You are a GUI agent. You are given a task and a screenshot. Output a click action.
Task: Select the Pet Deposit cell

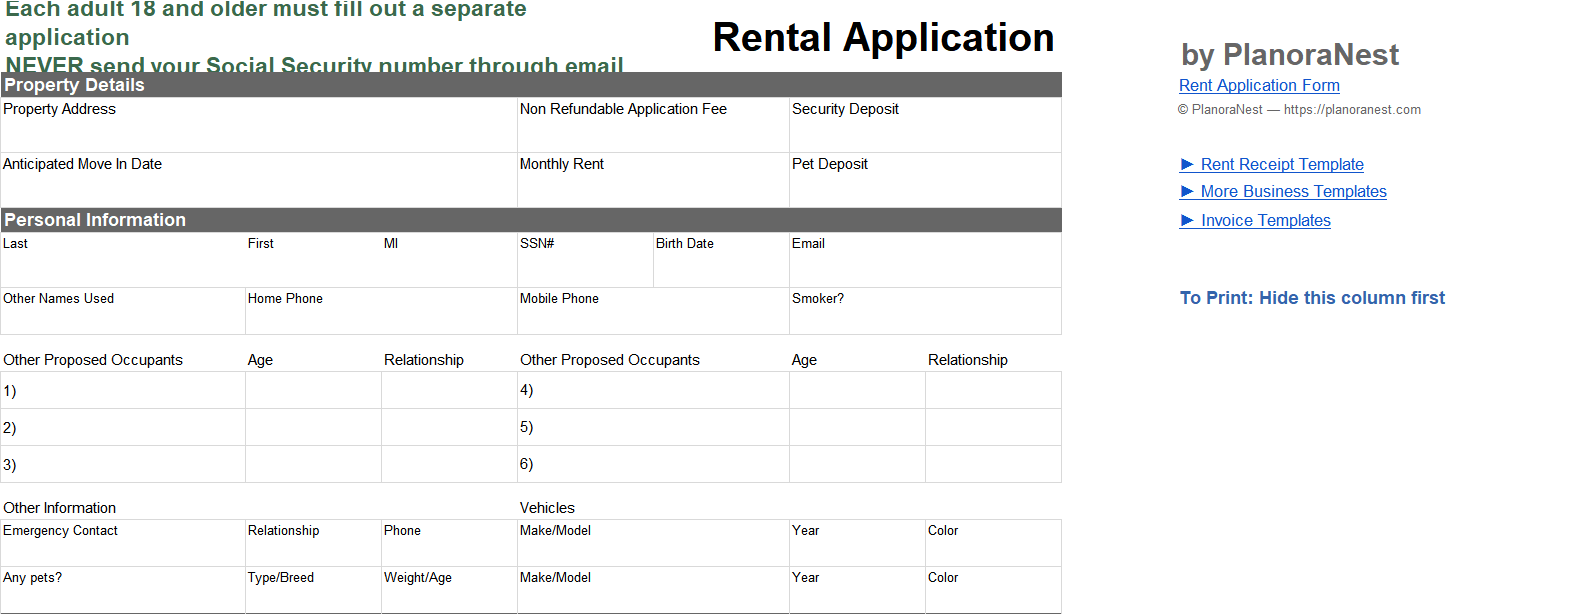[925, 180]
